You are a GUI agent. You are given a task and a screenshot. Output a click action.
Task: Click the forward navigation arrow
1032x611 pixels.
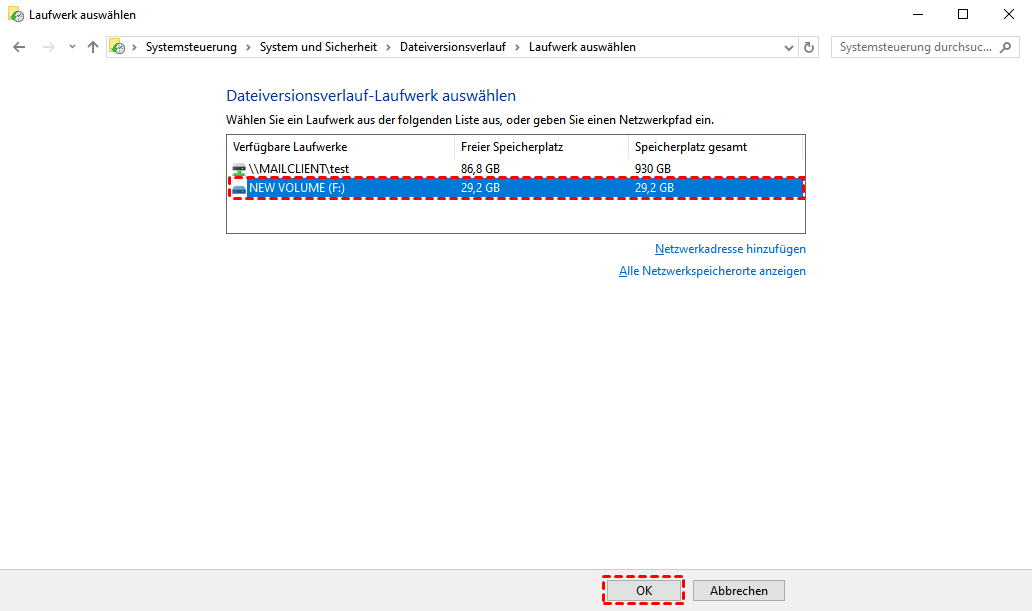pyautogui.click(x=47, y=47)
